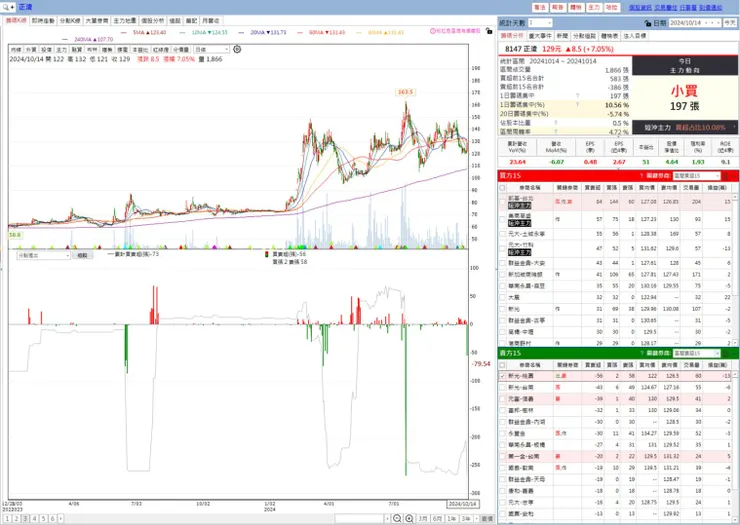Tick the 買方15 select-all header checkbox
The image size is (740, 525).
click(503, 187)
